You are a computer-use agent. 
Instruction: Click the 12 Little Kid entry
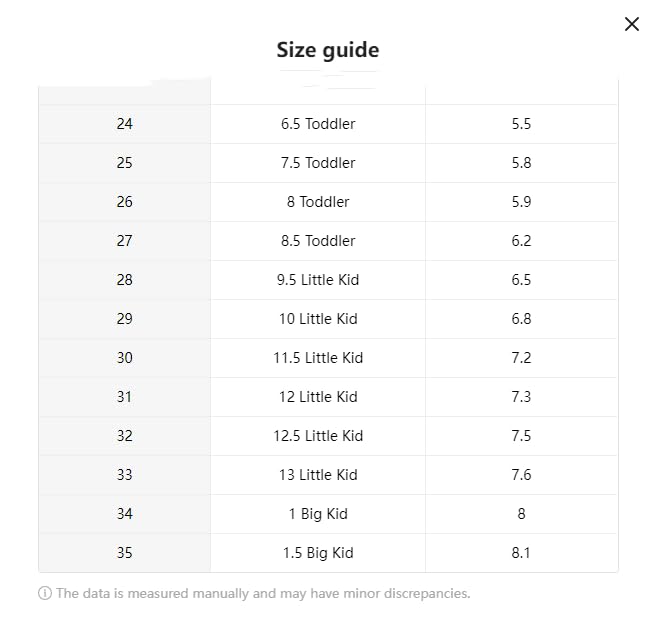(318, 397)
